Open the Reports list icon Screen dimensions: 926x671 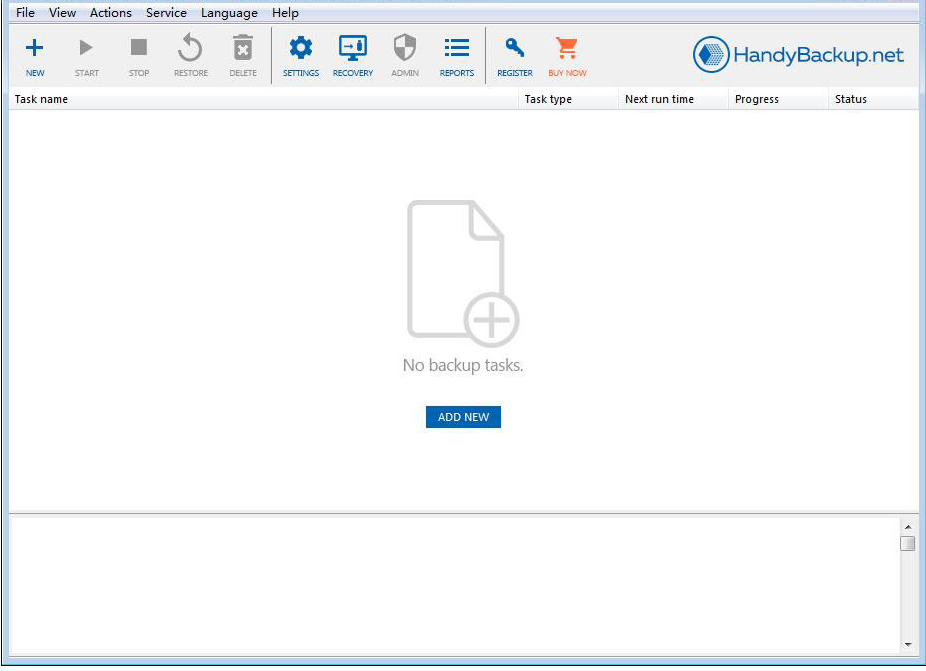[x=457, y=49]
